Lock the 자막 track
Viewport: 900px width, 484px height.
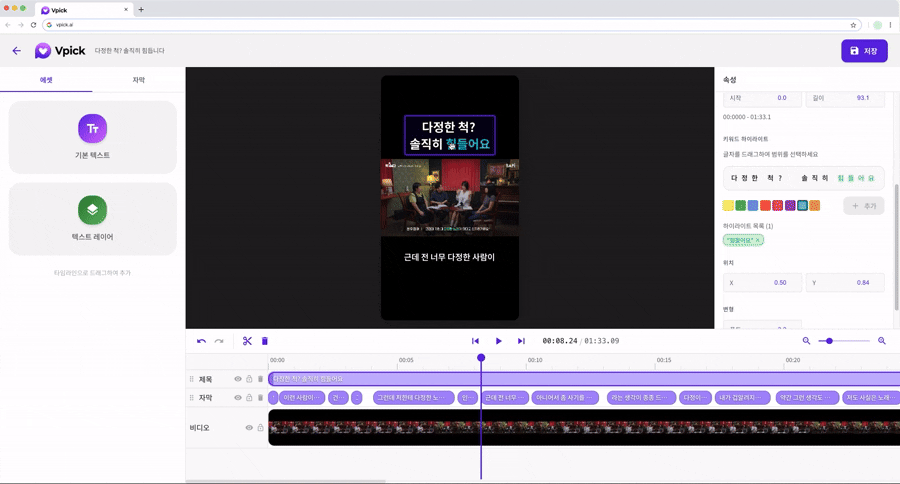tap(249, 398)
